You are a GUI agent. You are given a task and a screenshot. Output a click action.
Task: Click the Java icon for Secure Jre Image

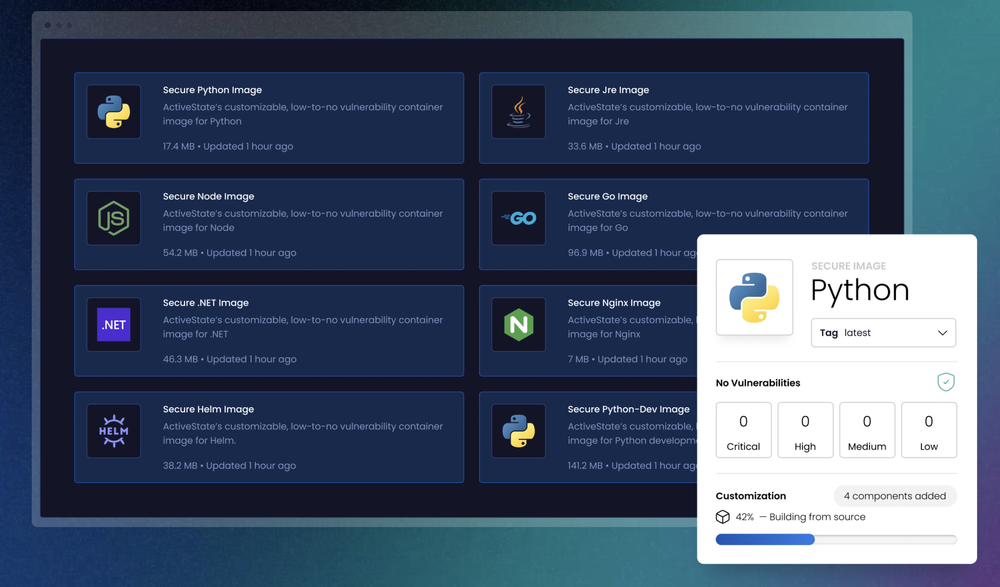pos(519,112)
